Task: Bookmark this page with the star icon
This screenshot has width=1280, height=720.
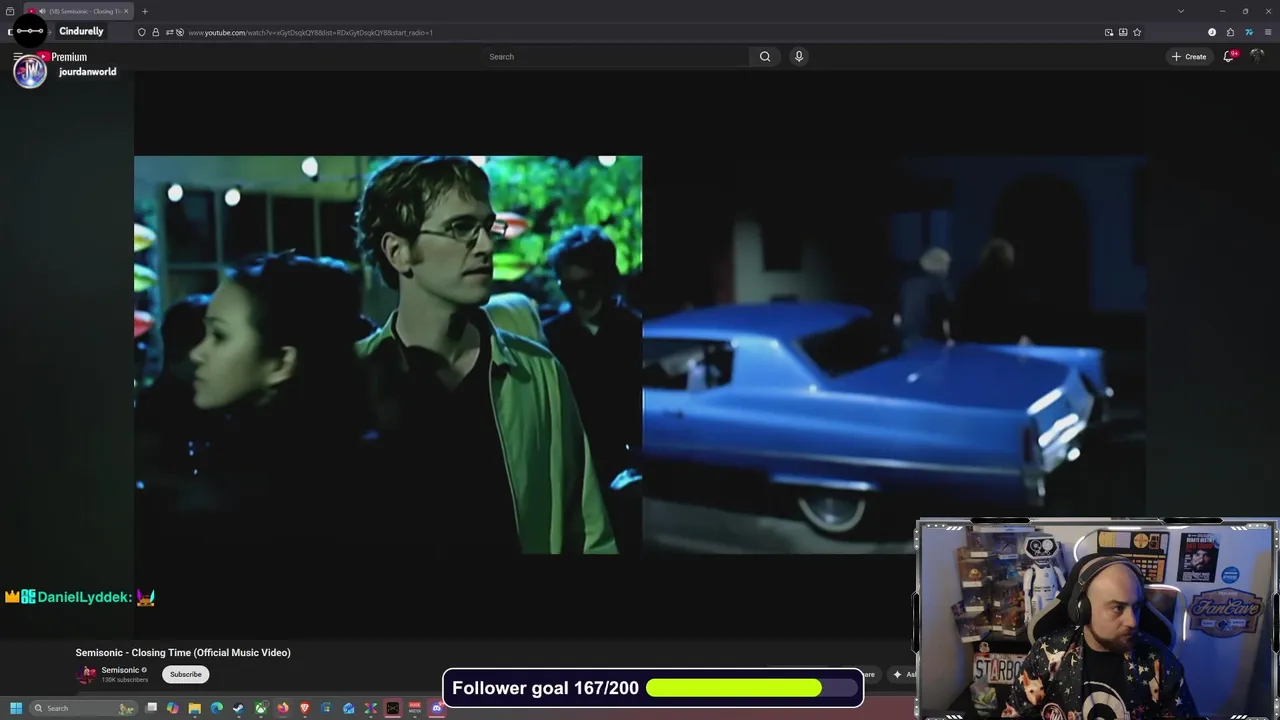Action: click(x=1137, y=32)
